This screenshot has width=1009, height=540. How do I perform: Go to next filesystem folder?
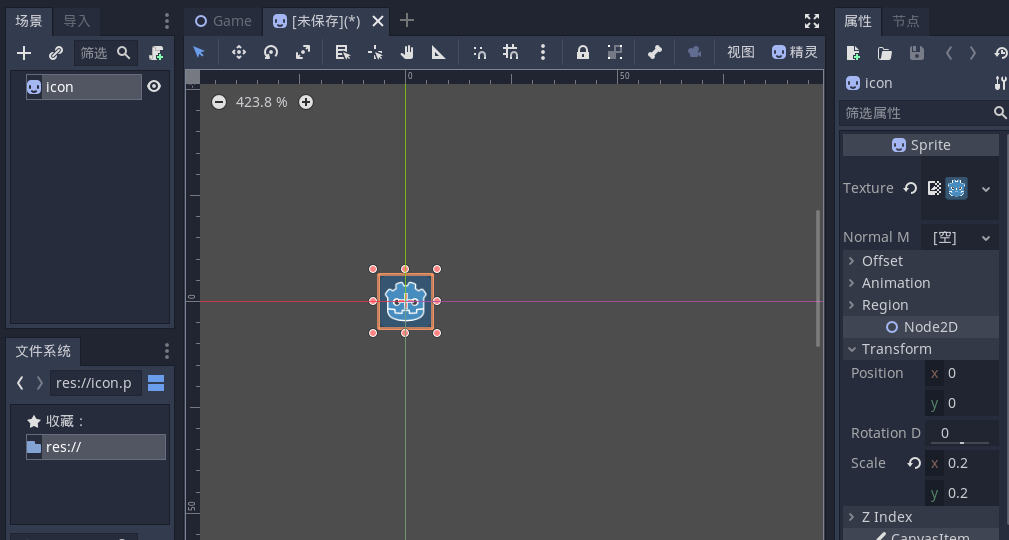pos(39,383)
